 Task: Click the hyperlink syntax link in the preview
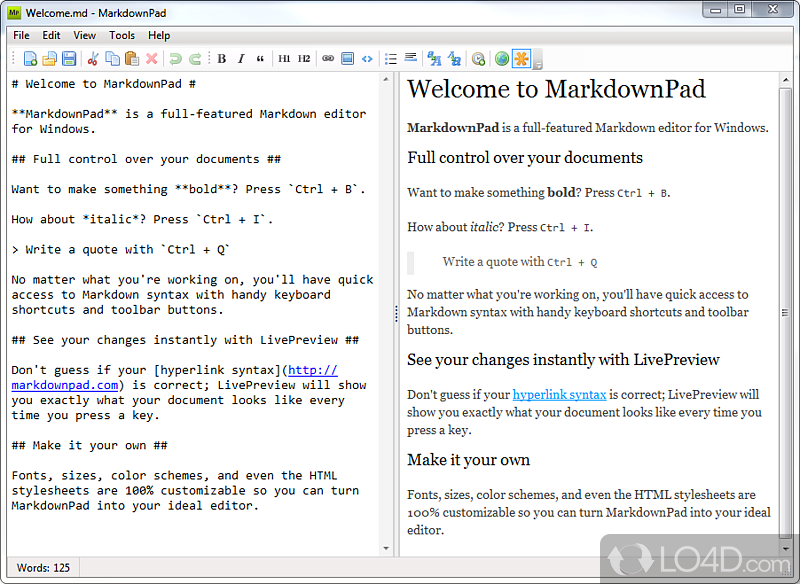tap(559, 394)
